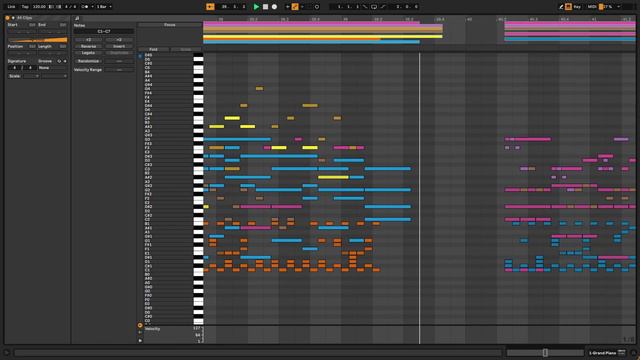Click the Randomize button
The width and height of the screenshot is (640, 360).
[88, 61]
